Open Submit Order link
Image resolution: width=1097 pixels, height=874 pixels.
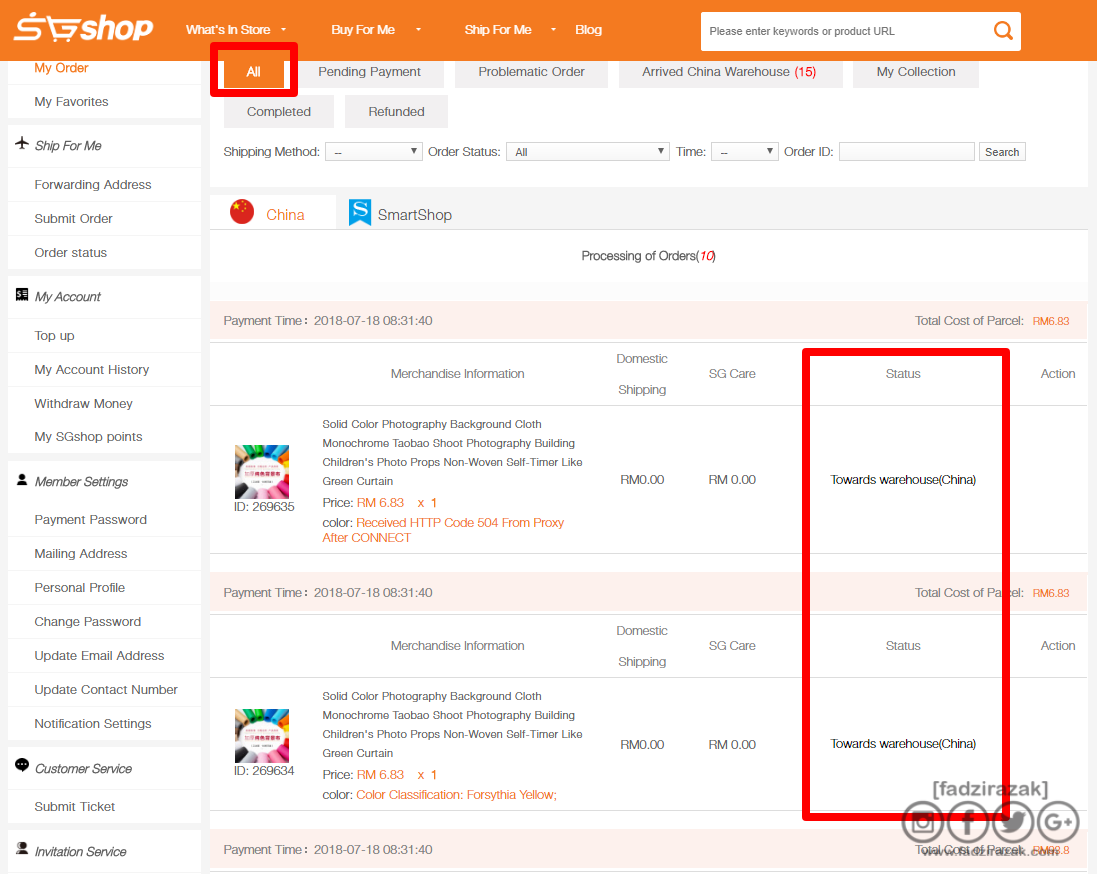[x=73, y=218]
